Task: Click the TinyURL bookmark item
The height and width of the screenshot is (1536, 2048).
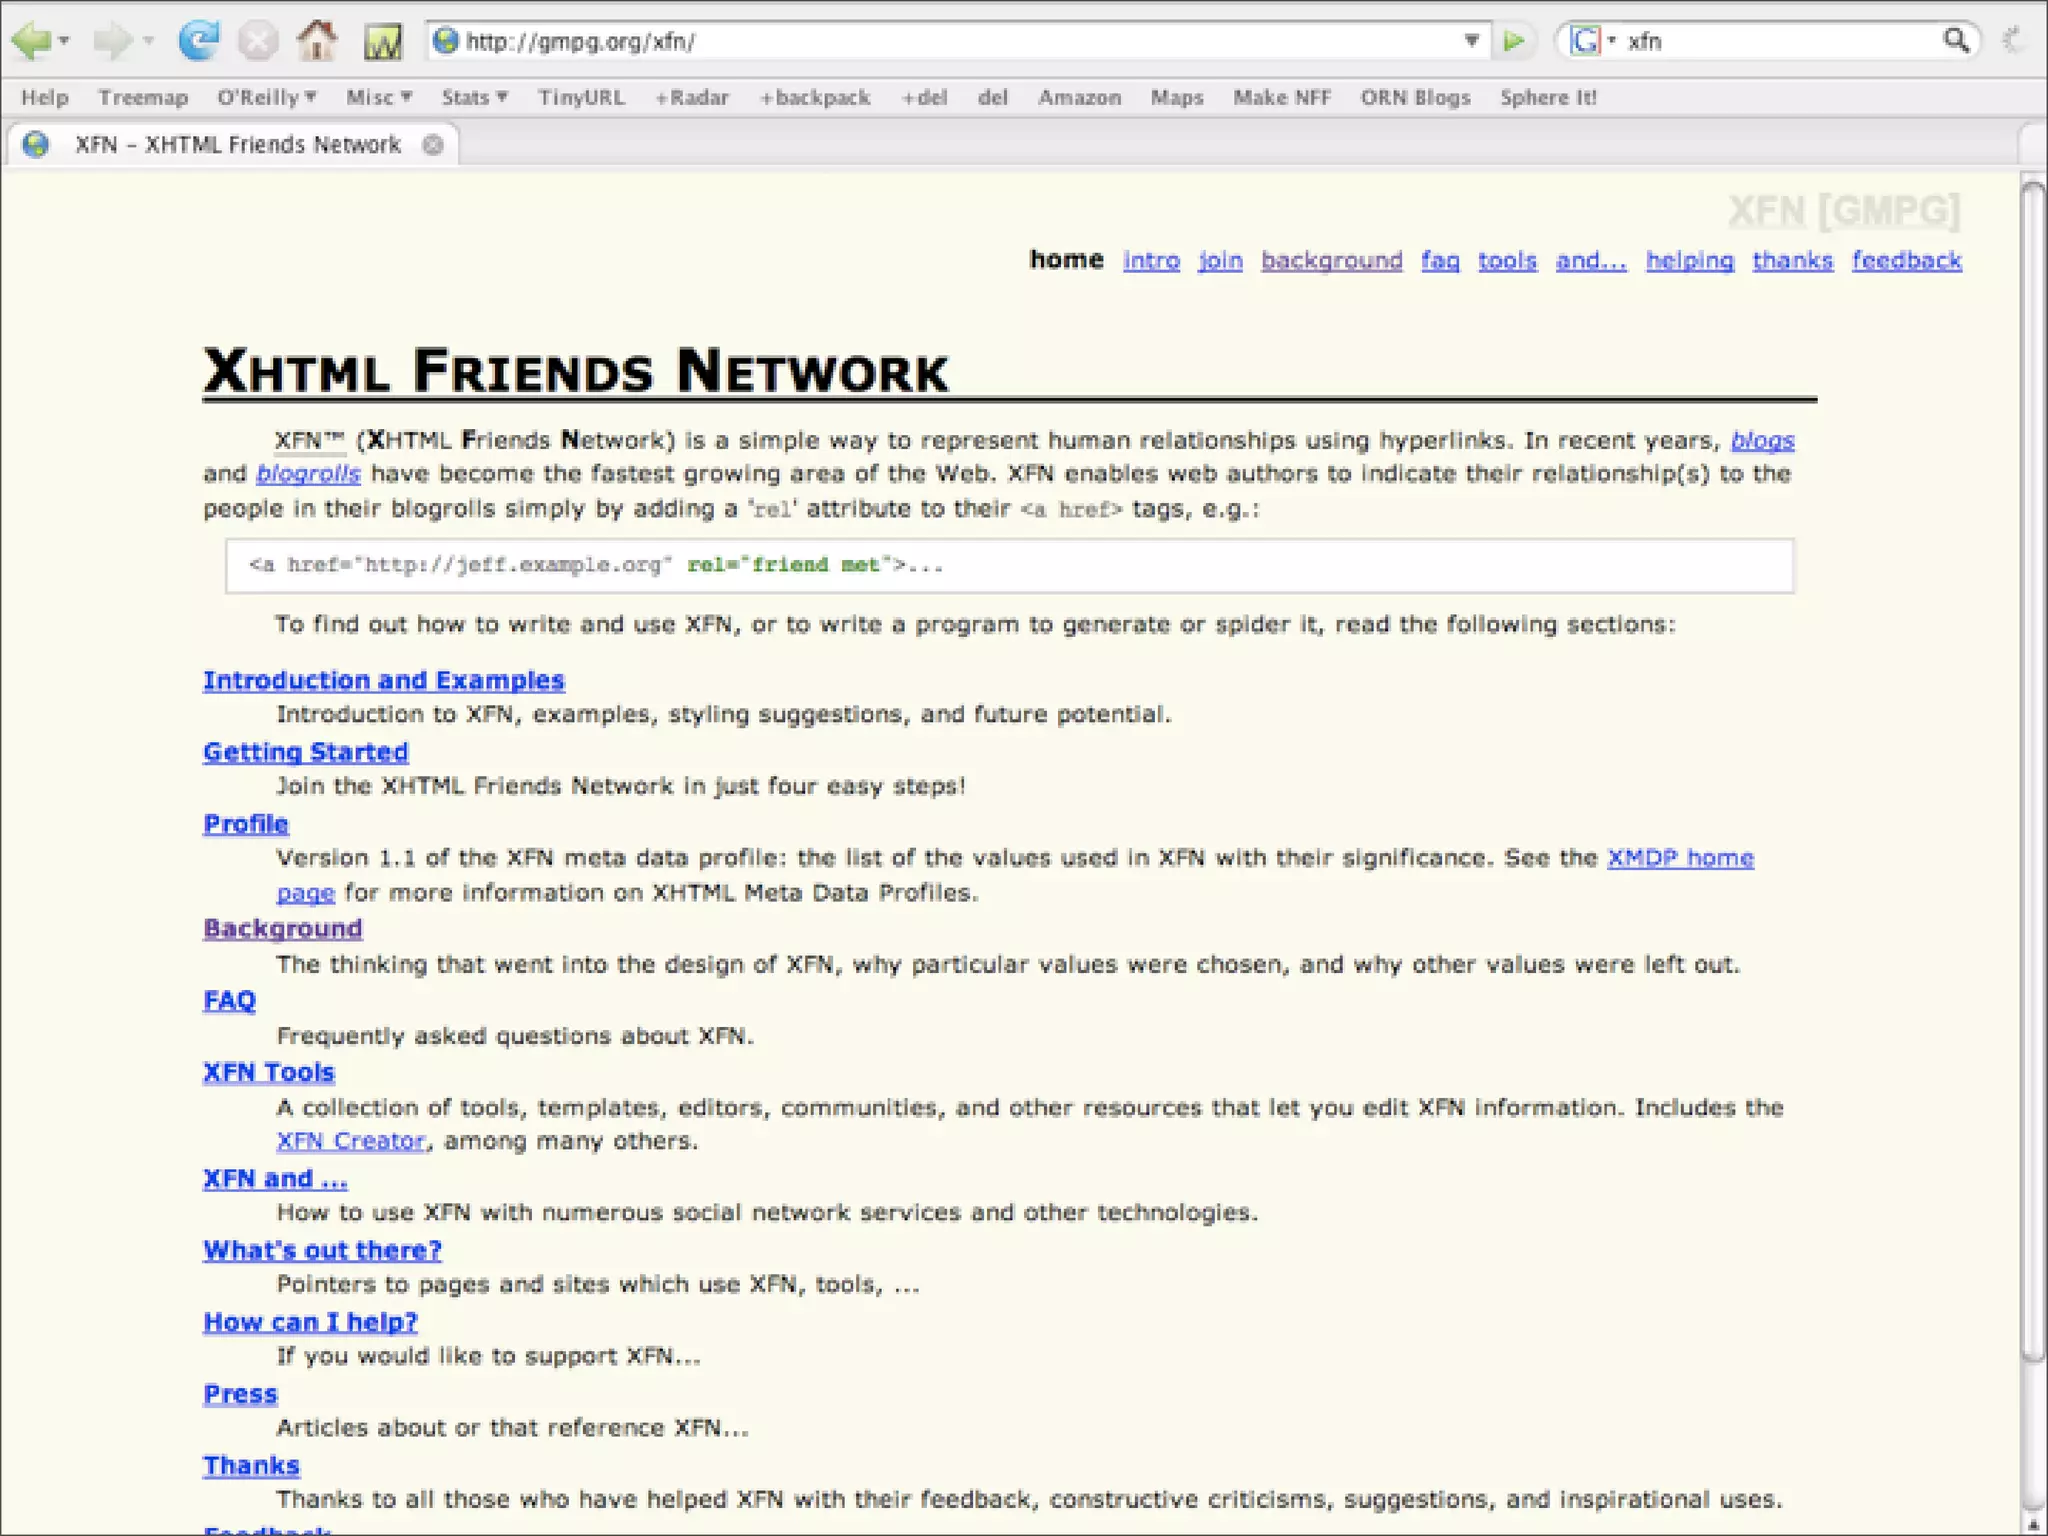Action: pyautogui.click(x=580, y=97)
